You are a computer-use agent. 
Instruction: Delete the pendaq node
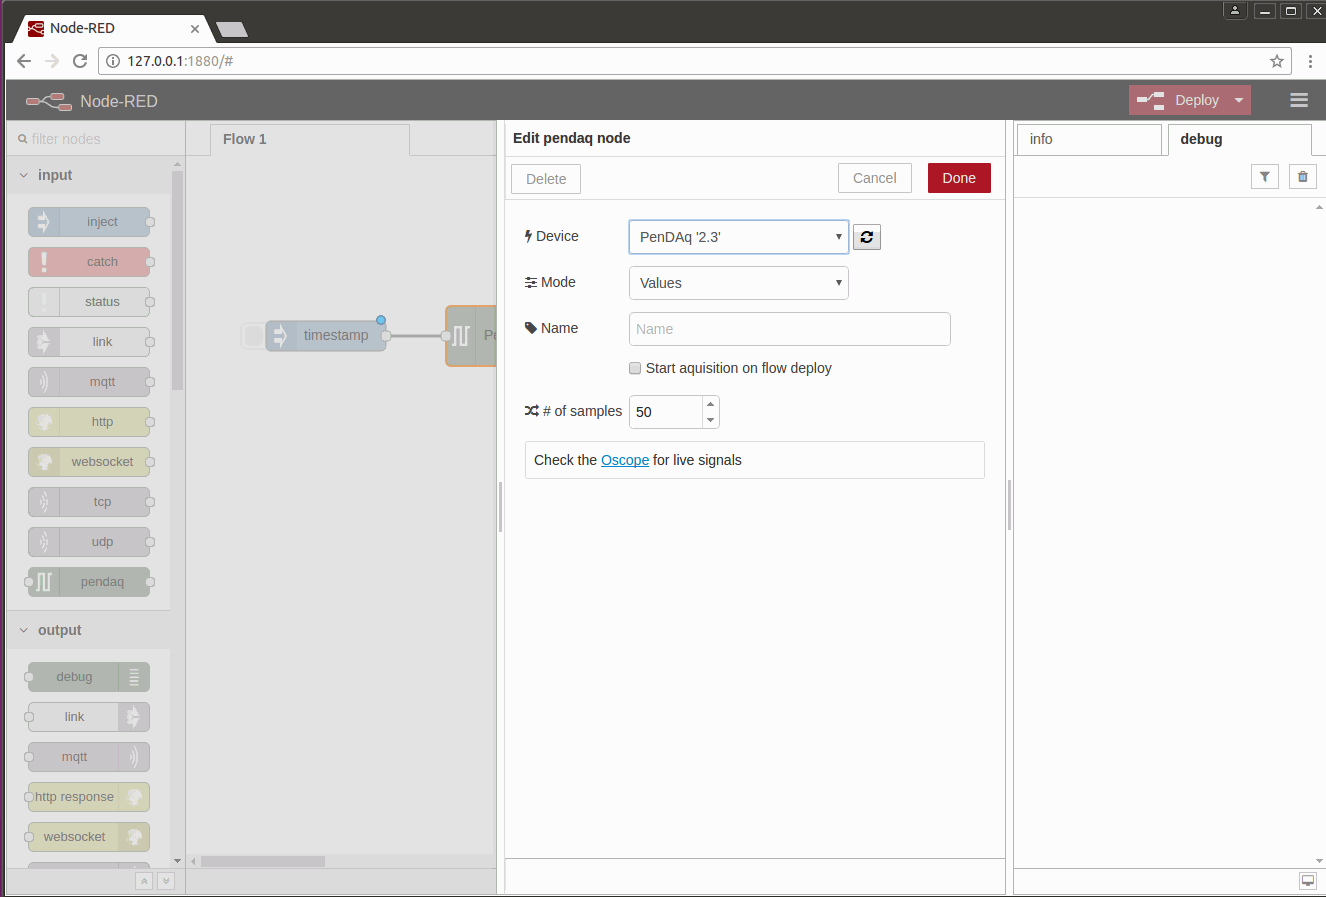point(546,179)
